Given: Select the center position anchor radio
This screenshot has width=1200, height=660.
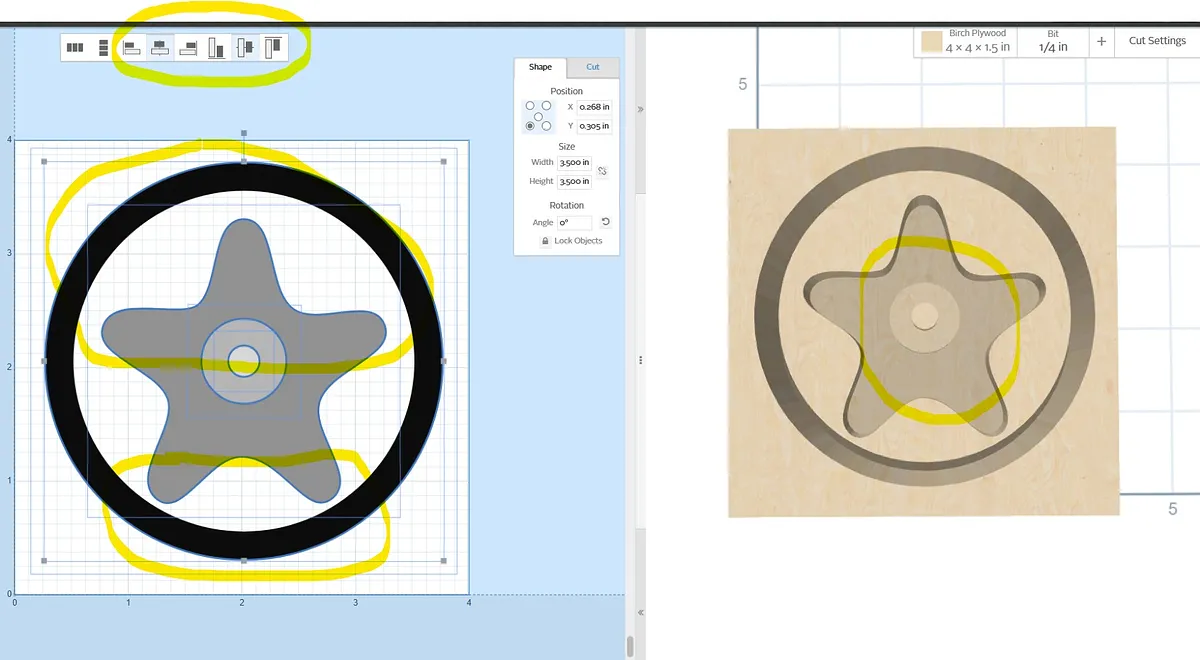Looking at the screenshot, I should click(538, 116).
